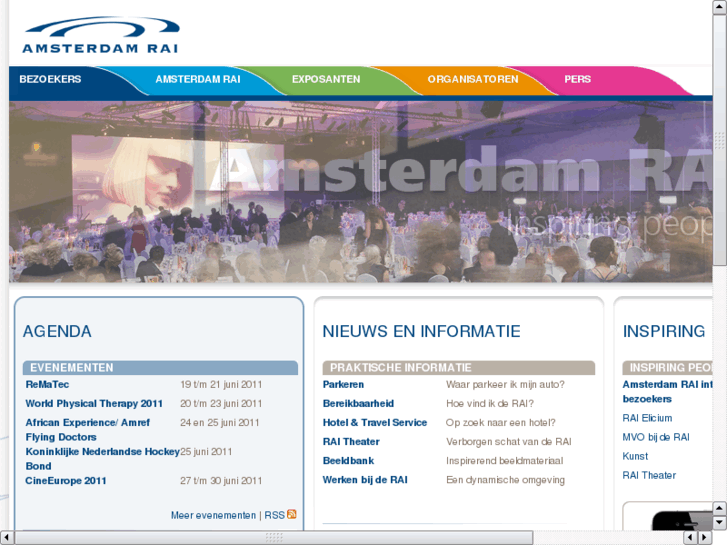727x545 pixels.
Task: Open RAI Theater under Praktische Informatie
Action: [x=351, y=442]
